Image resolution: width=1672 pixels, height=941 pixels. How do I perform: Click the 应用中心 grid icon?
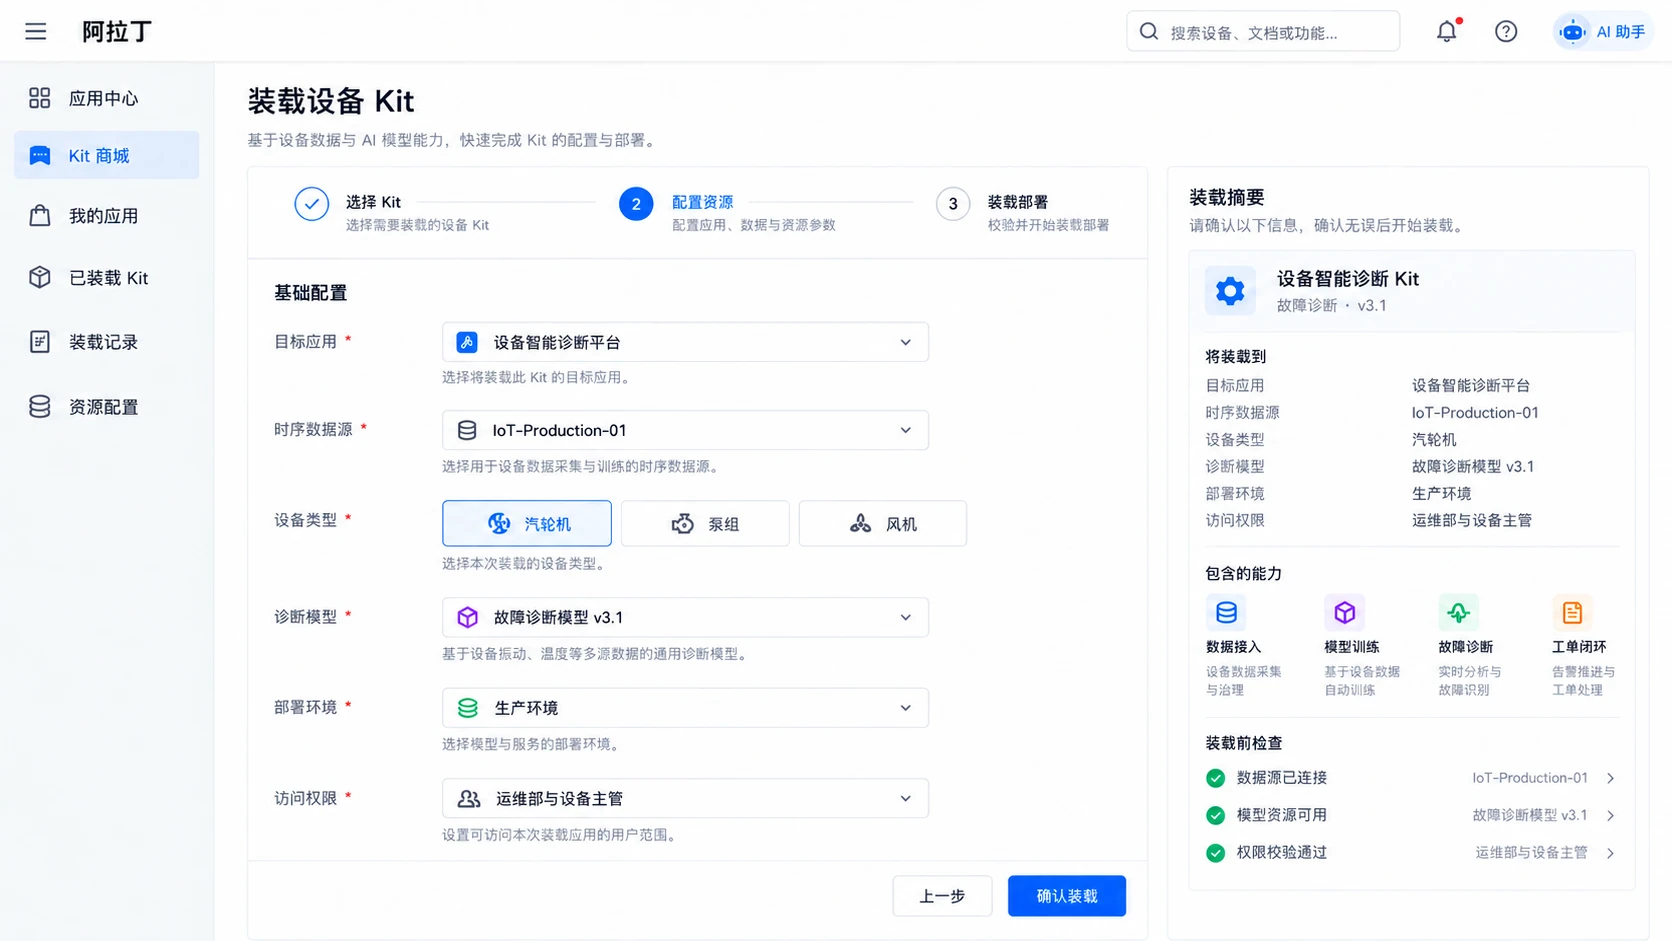click(40, 98)
